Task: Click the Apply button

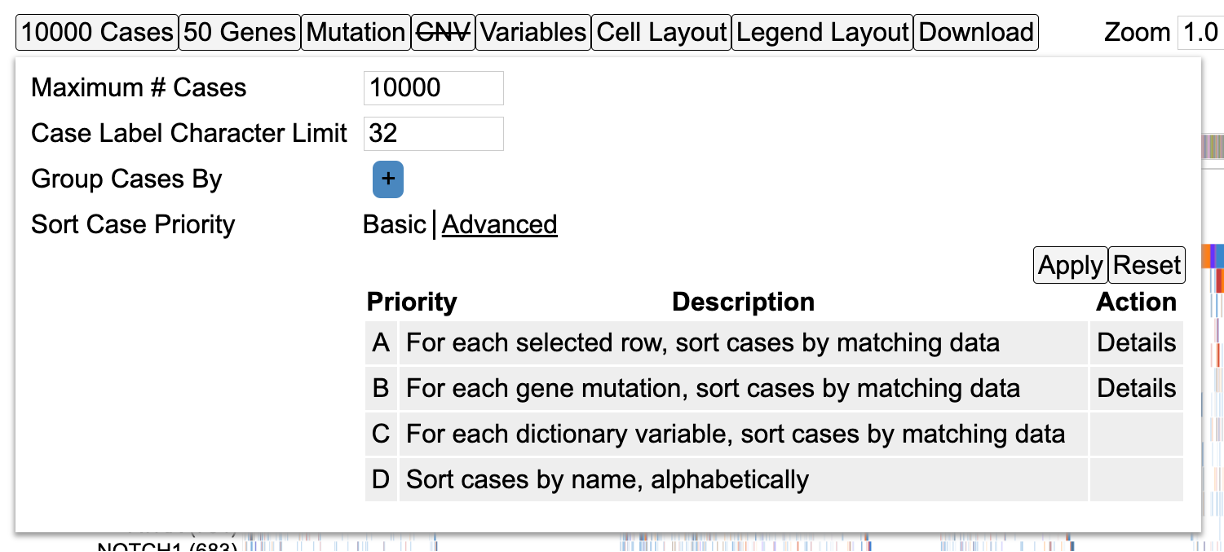Action: pyautogui.click(x=1070, y=266)
